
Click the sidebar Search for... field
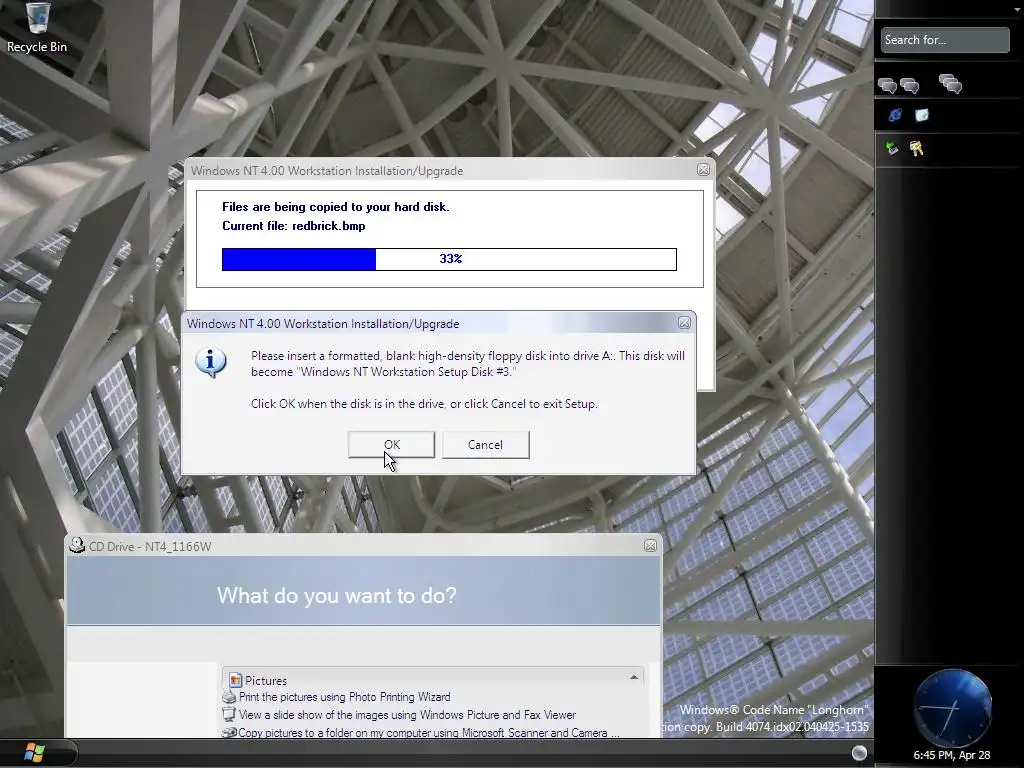coord(944,40)
